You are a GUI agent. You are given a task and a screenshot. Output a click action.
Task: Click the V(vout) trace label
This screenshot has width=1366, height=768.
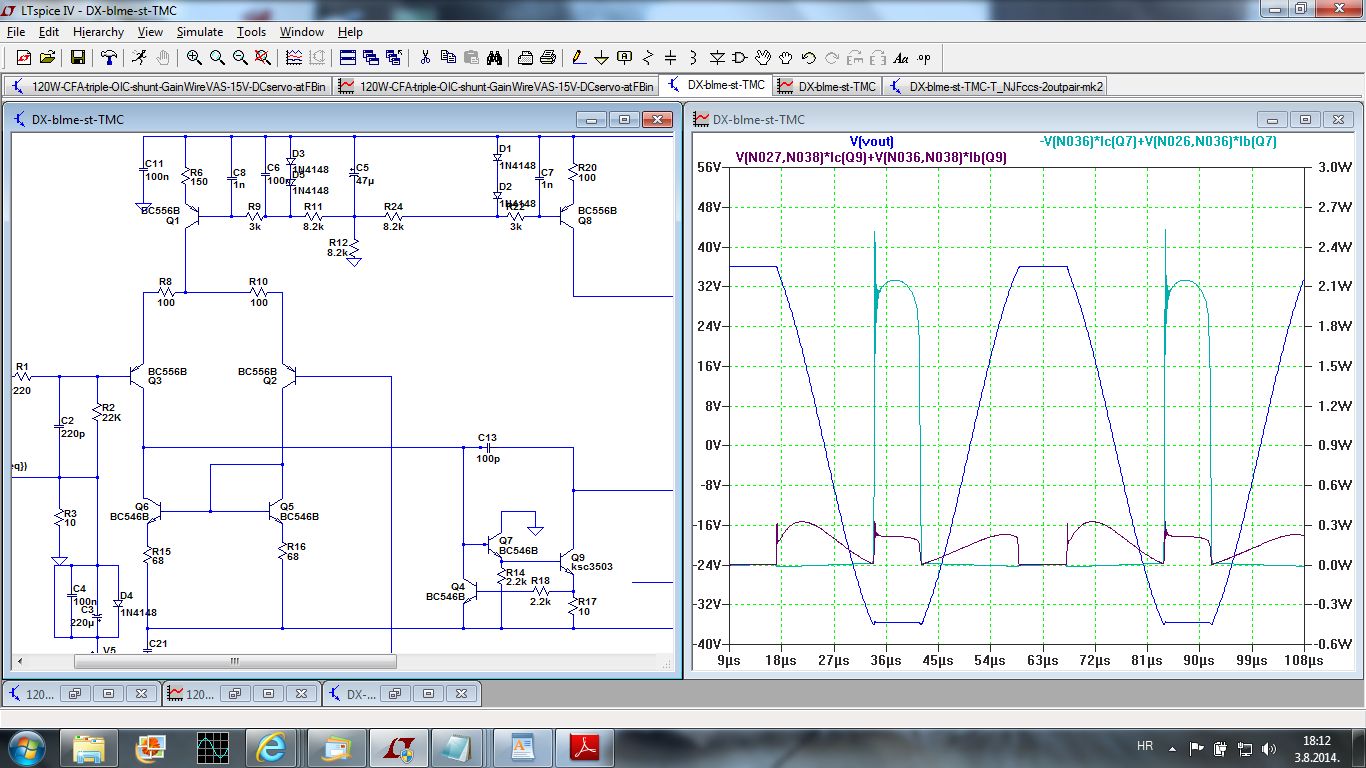(871, 141)
